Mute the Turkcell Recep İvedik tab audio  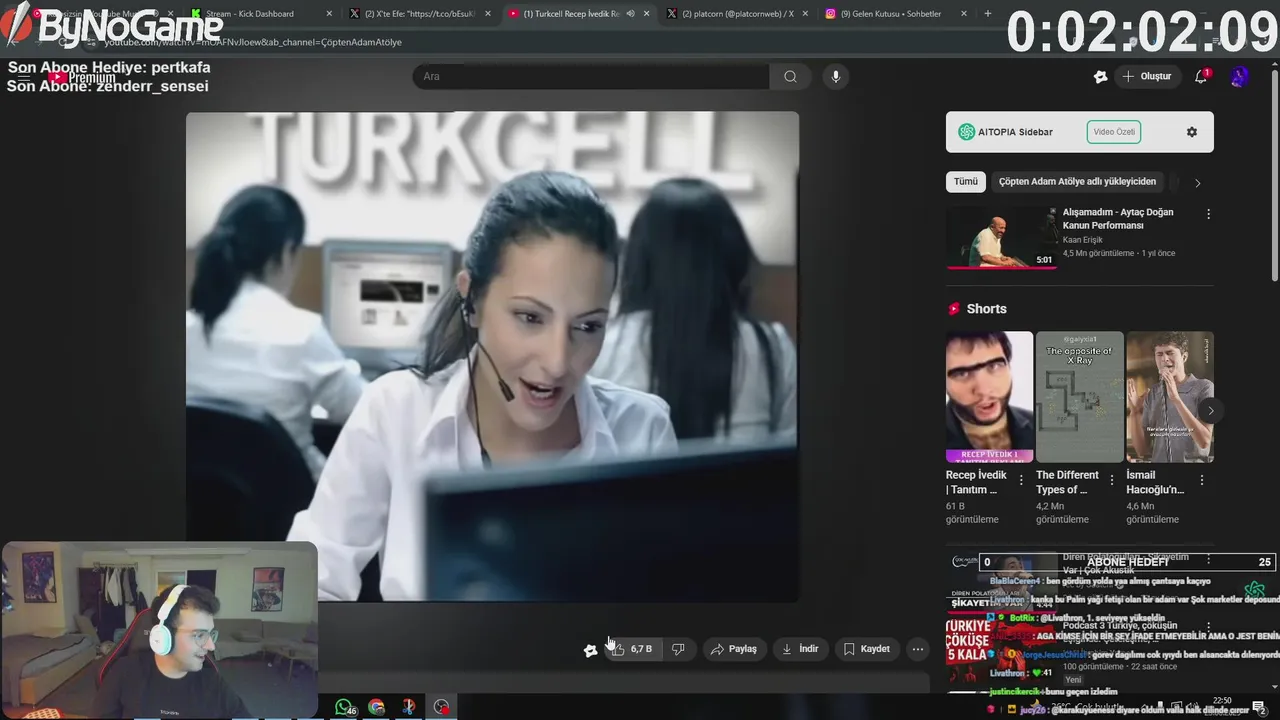[x=630, y=14]
